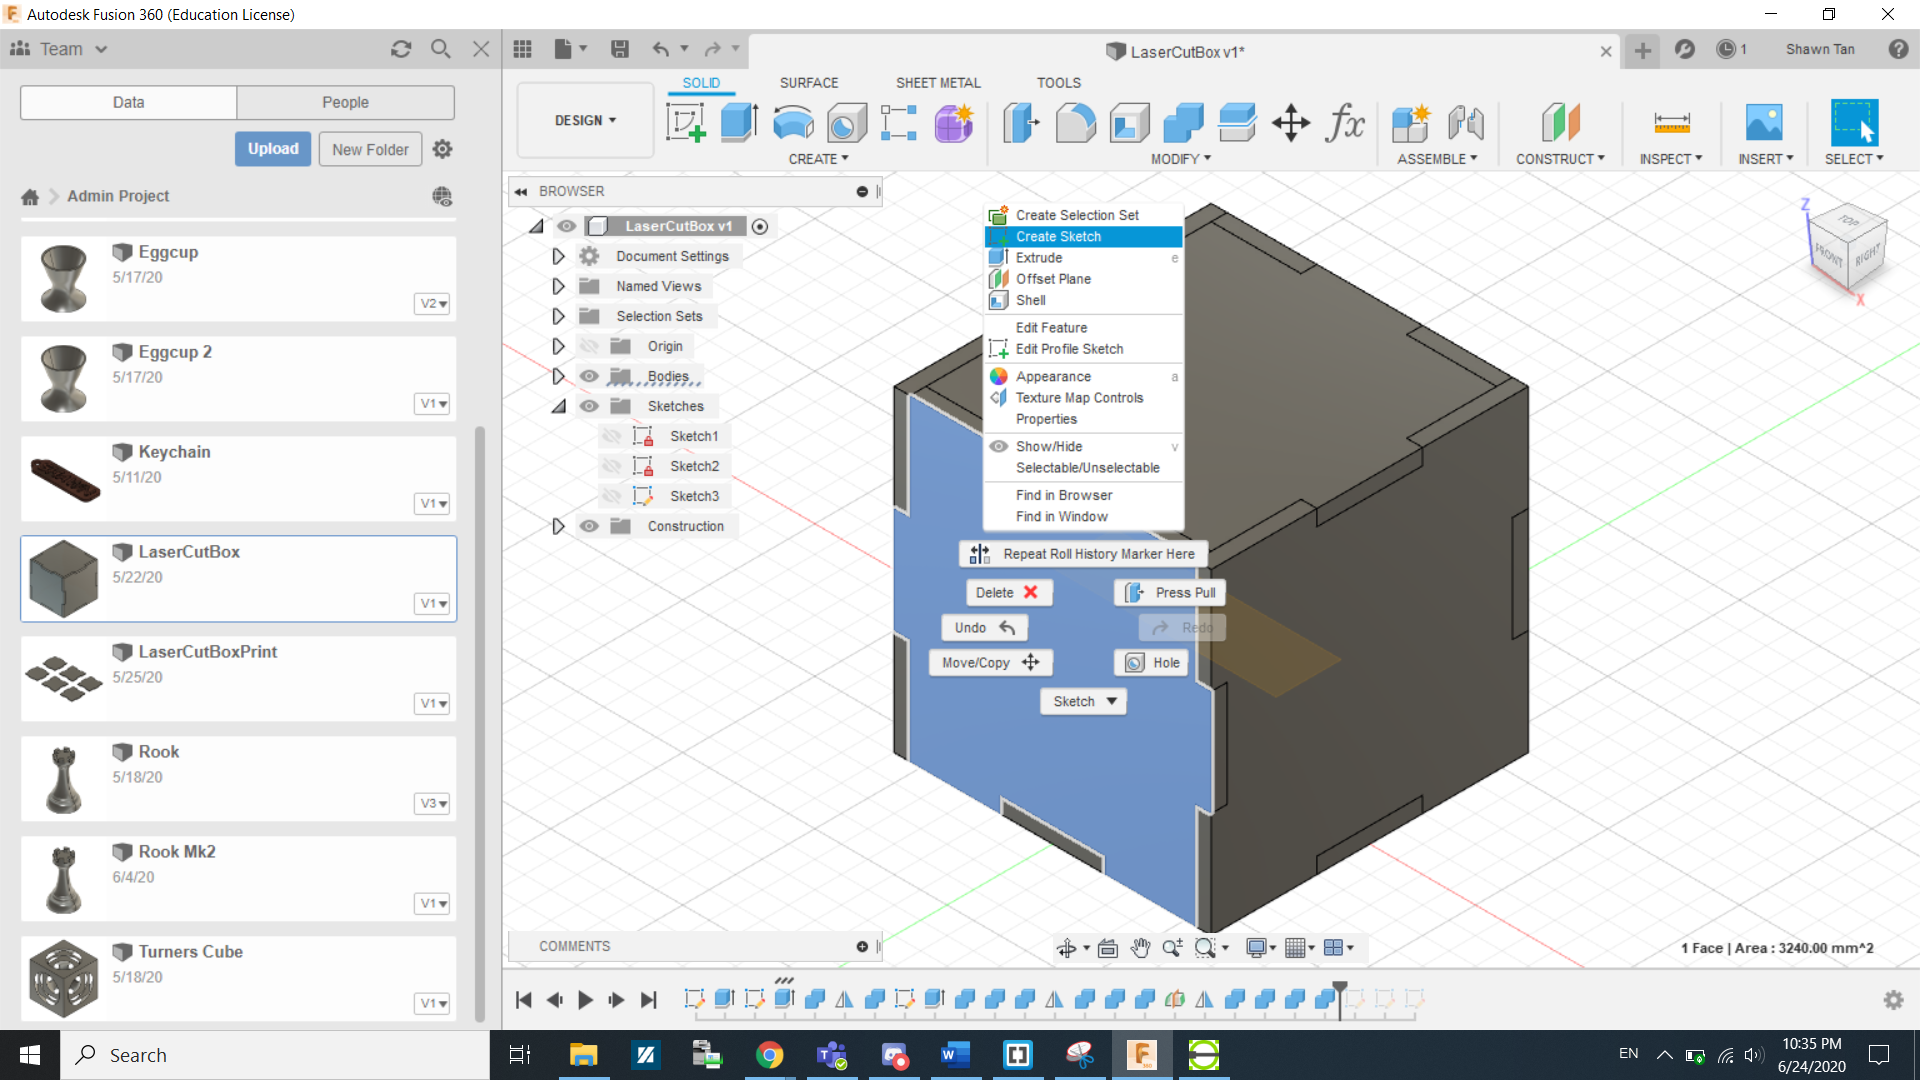Select the Offset Plane construct icon
Image resolution: width=1920 pixels, height=1080 pixels.
1560,123
